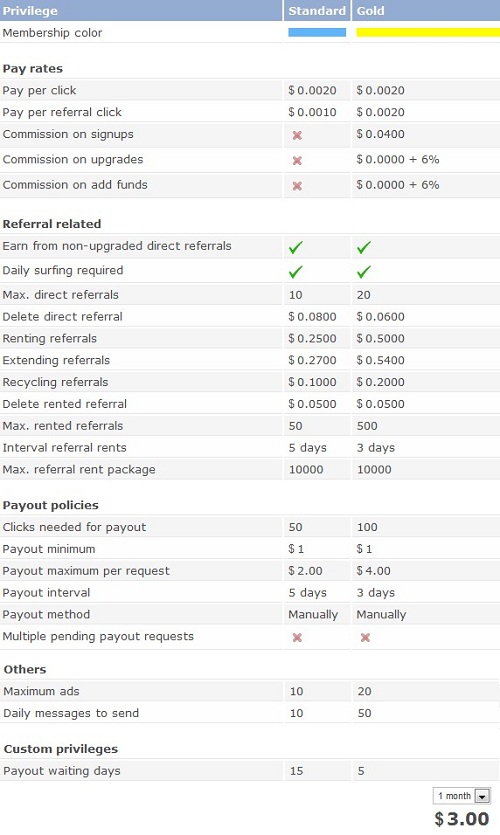The height and width of the screenshot is (835, 500).
Task: Click the yellow Gold membership color bar
Action: coord(428,32)
